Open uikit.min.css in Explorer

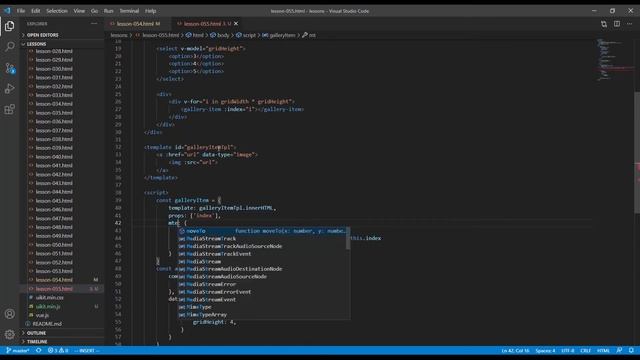pos(50,298)
